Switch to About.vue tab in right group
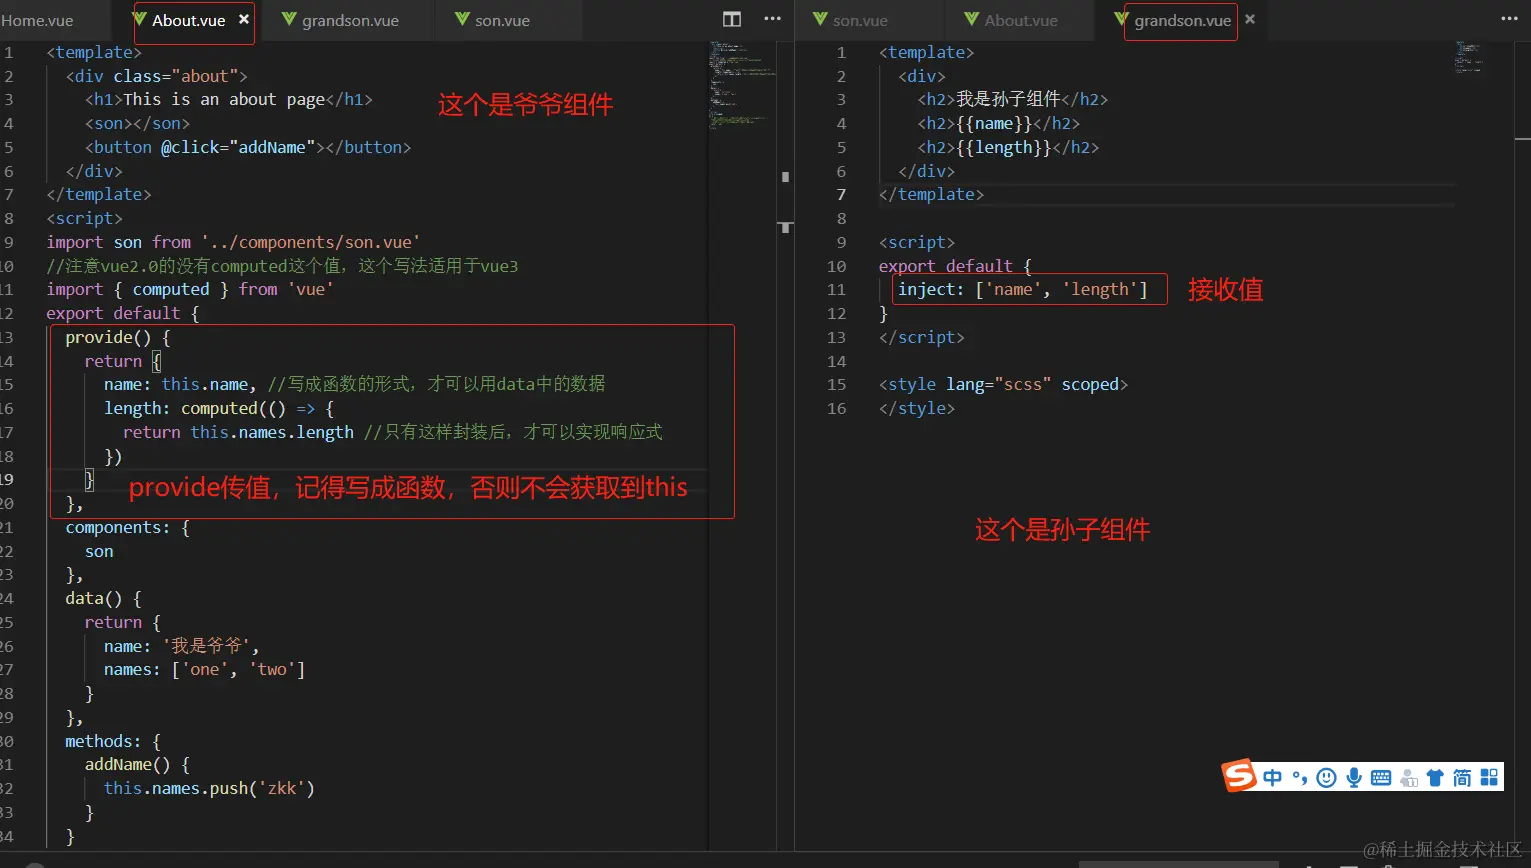This screenshot has height=868, width=1531. pos(1021,20)
